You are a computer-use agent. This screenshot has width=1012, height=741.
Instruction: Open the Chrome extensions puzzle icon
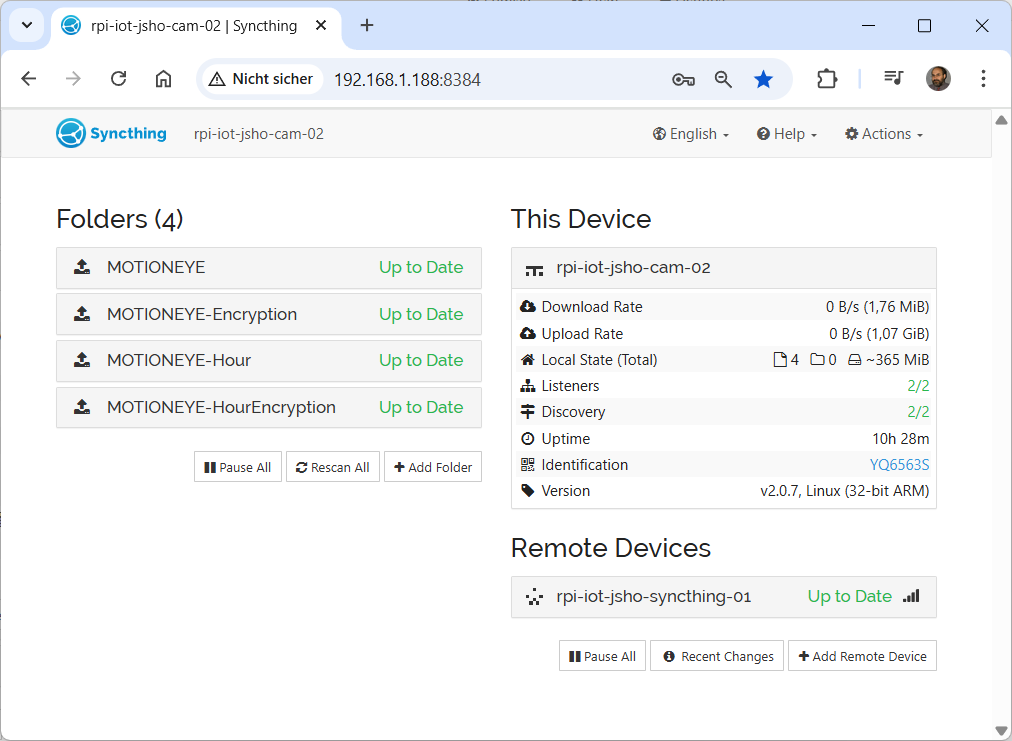click(x=826, y=79)
